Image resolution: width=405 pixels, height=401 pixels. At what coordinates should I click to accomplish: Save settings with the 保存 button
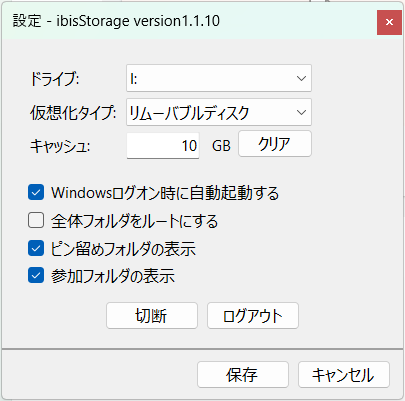242,375
